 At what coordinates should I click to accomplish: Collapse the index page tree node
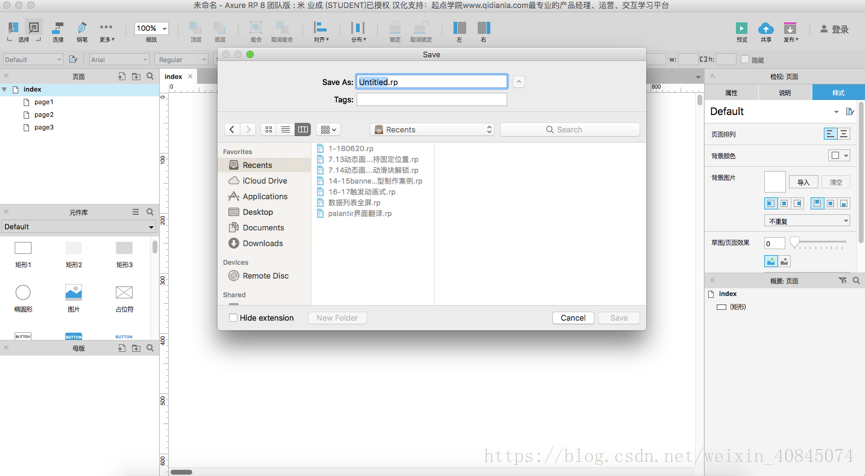[4, 89]
